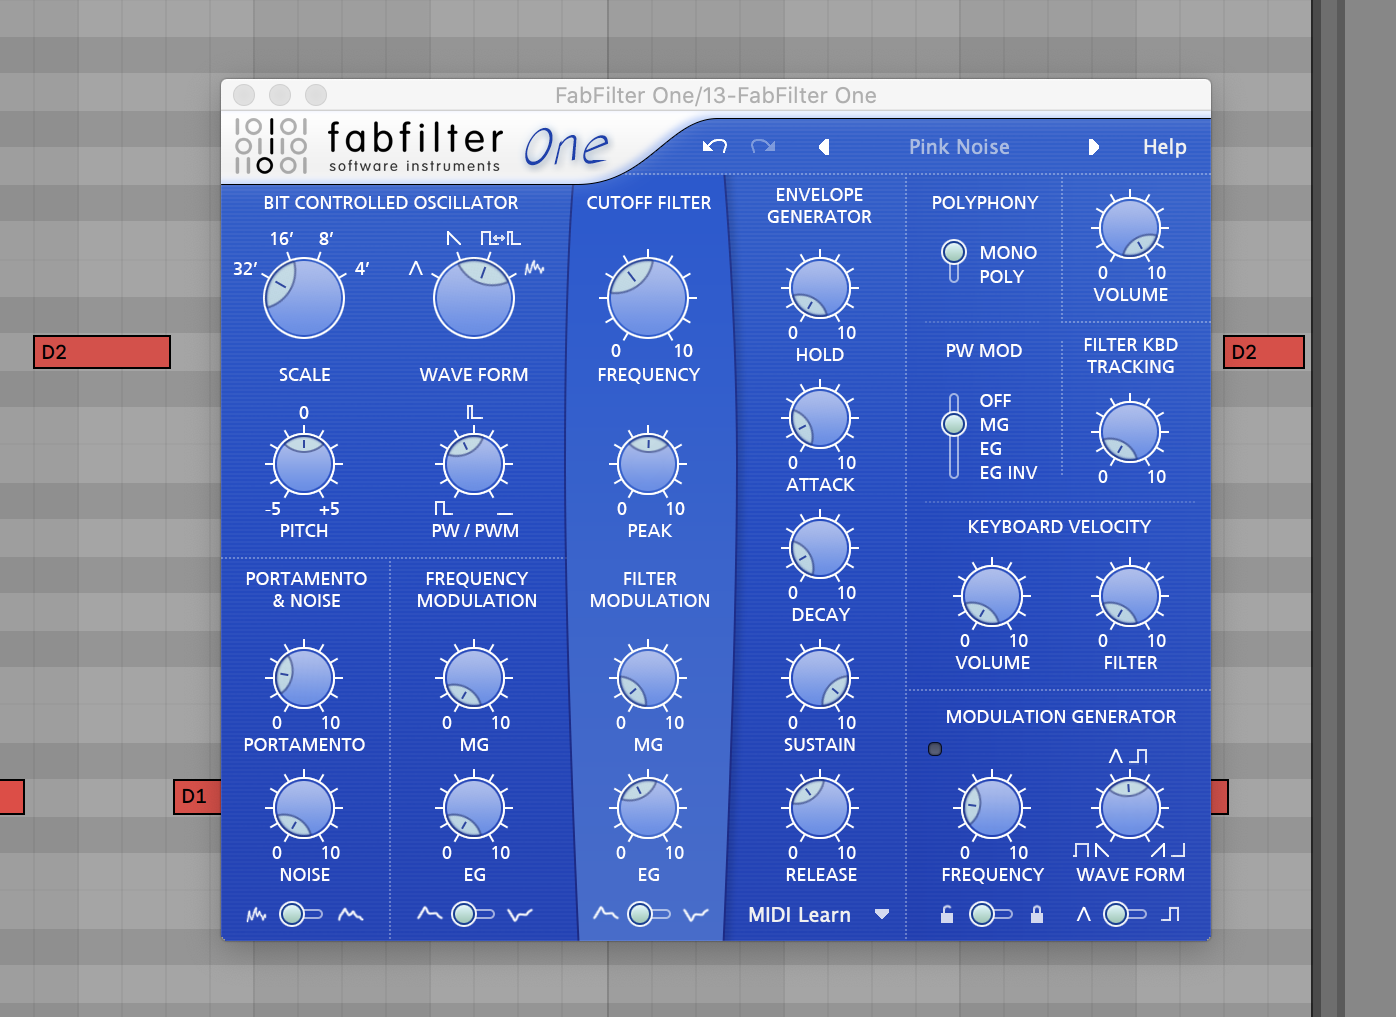Click the undo arrow icon

coord(714,146)
